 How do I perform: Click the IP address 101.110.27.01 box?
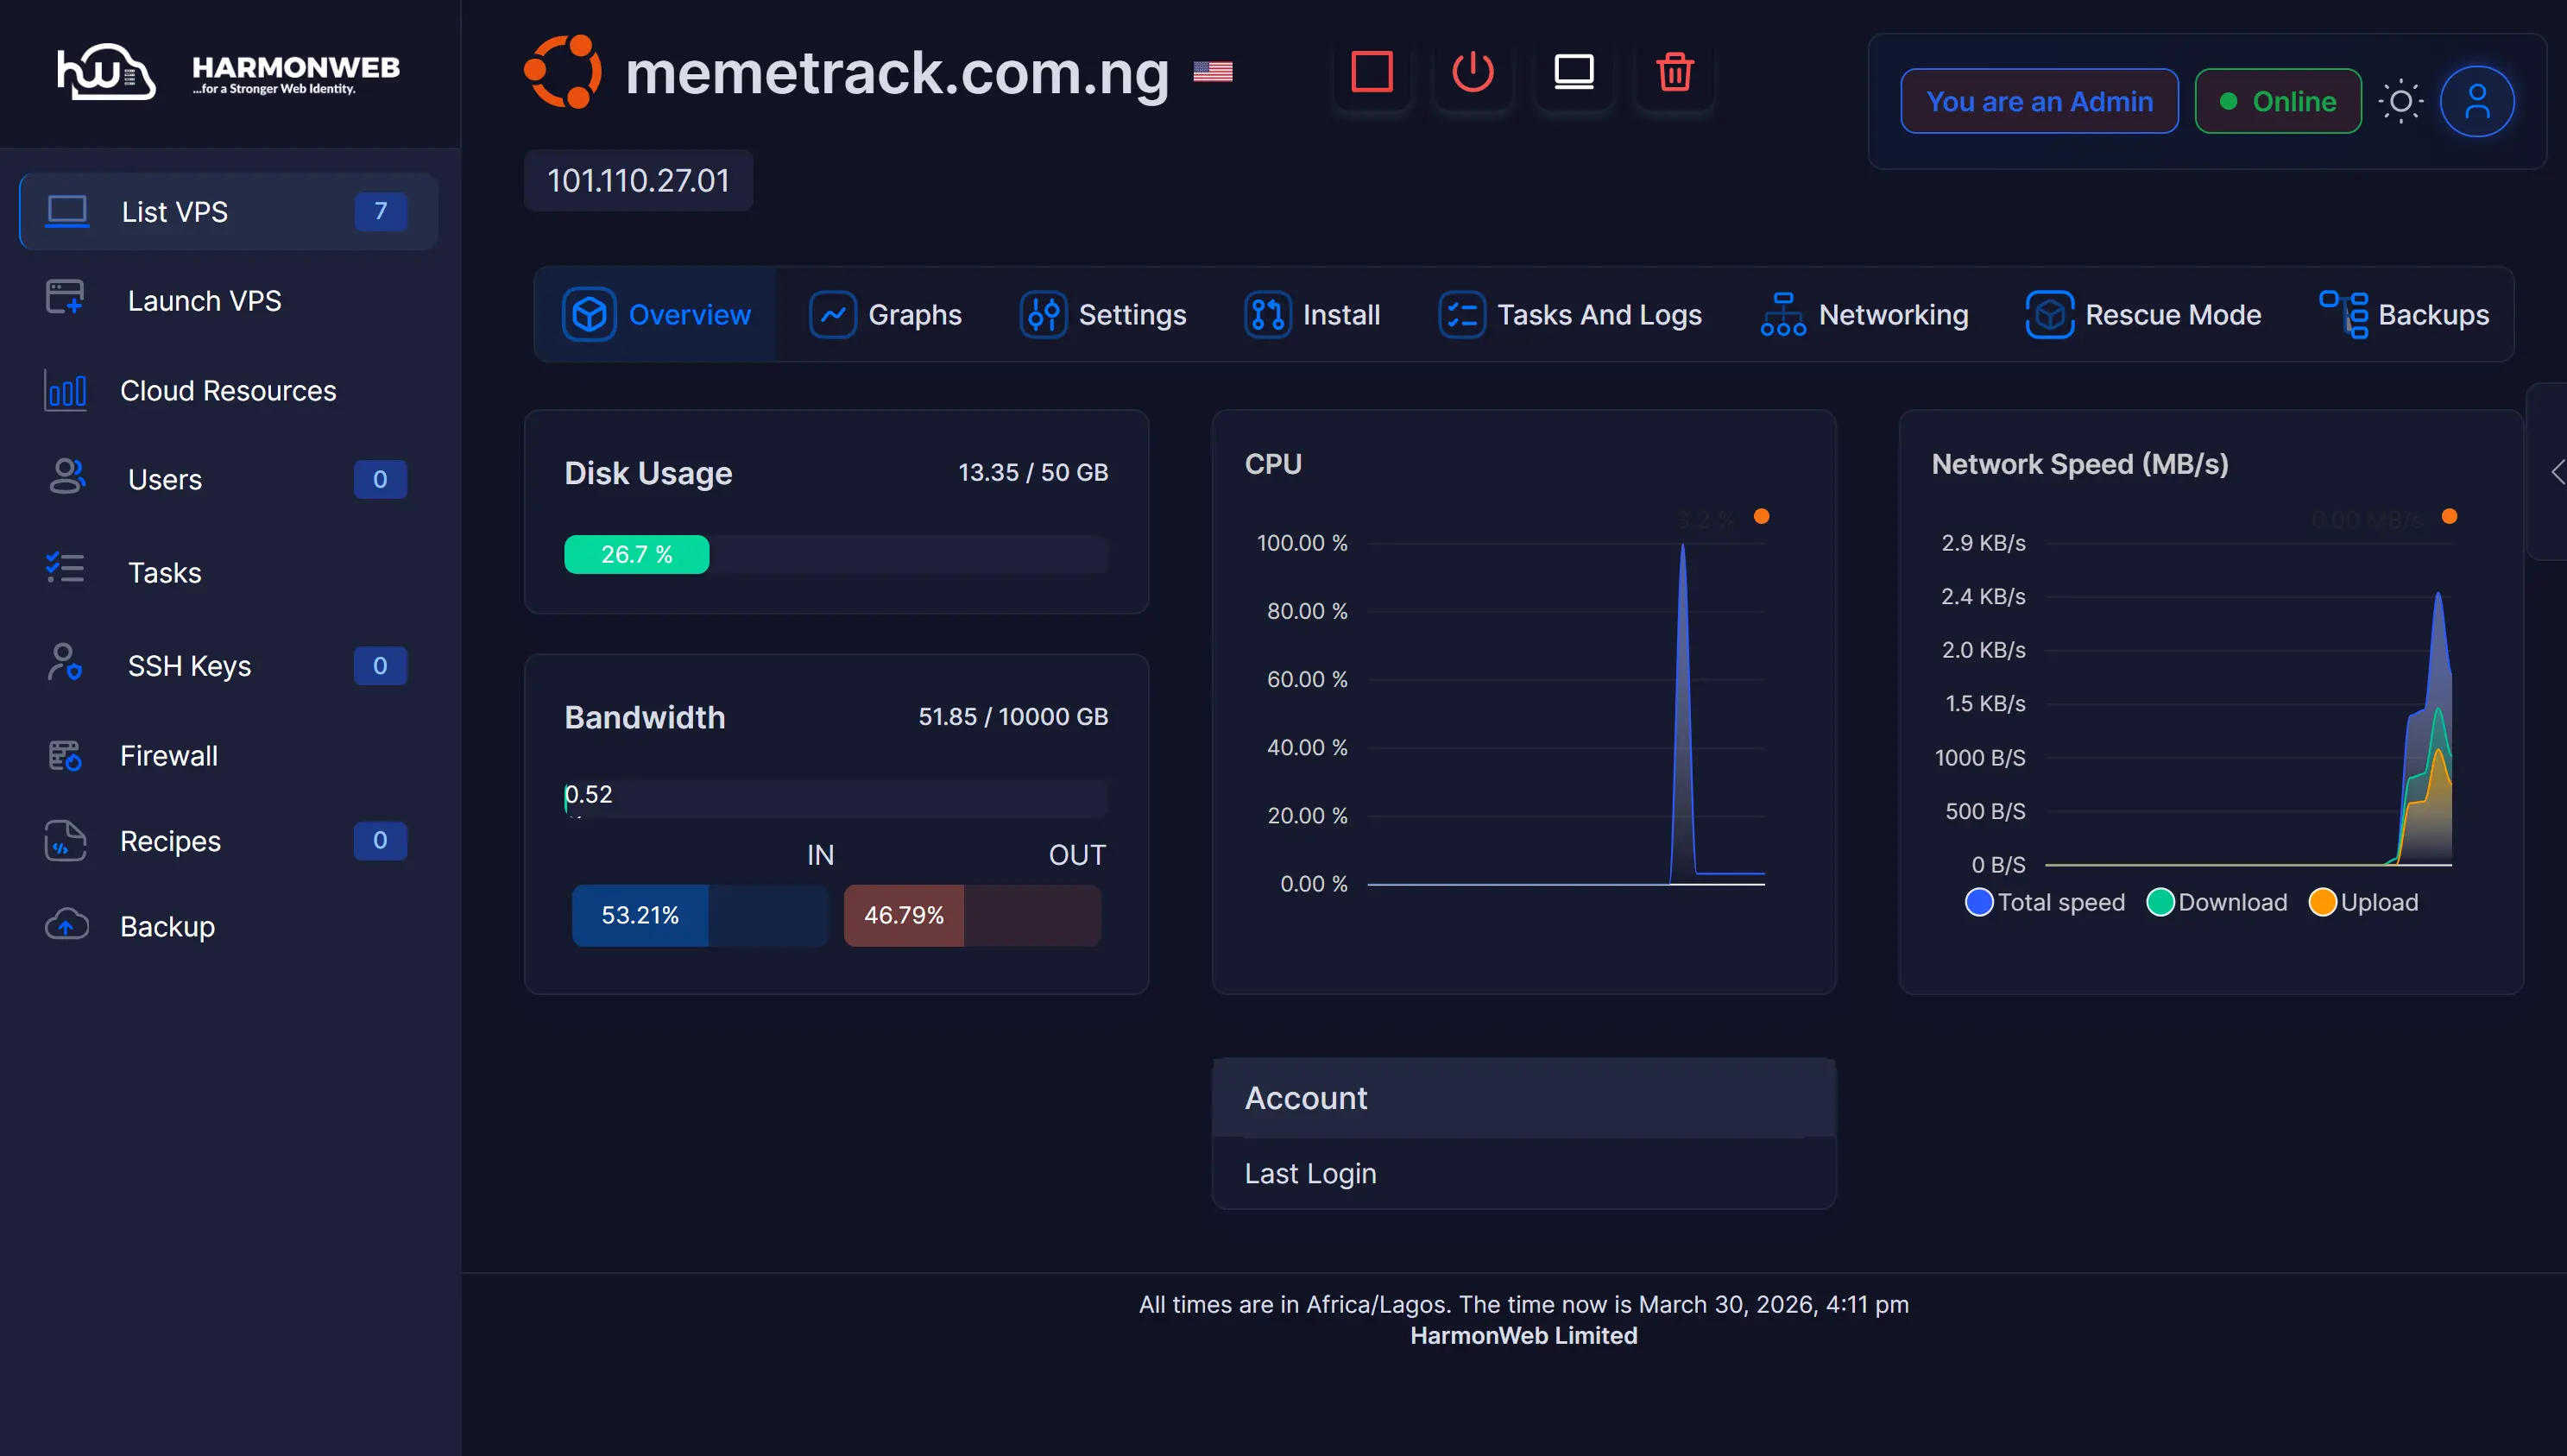[638, 181]
